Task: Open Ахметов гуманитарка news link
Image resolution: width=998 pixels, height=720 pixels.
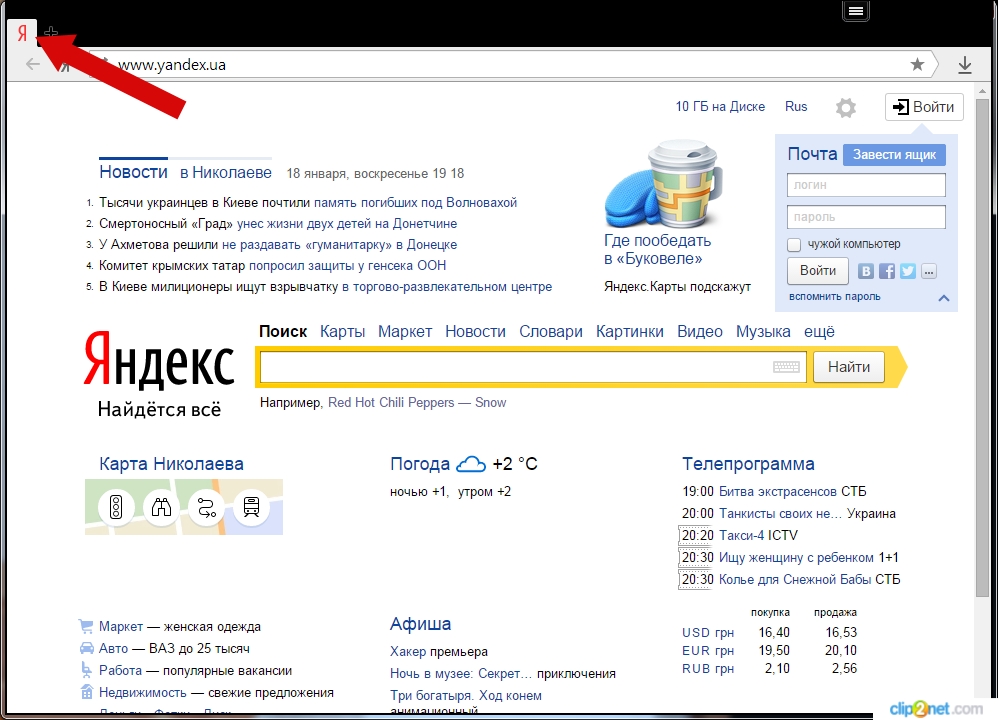Action: pos(339,244)
